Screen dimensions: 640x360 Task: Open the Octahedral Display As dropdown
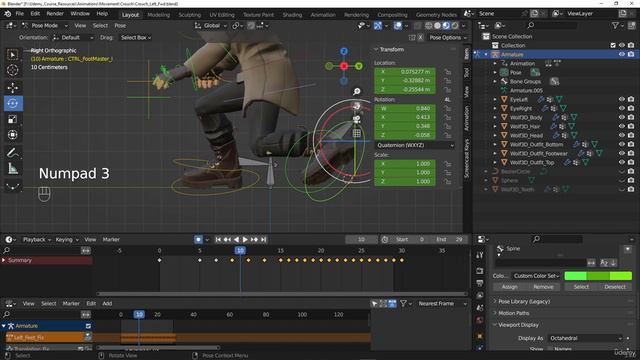[586, 338]
